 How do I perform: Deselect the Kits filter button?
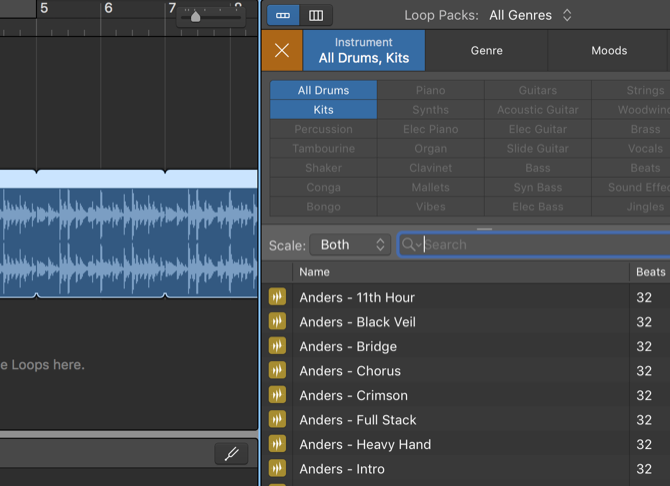[x=323, y=110]
